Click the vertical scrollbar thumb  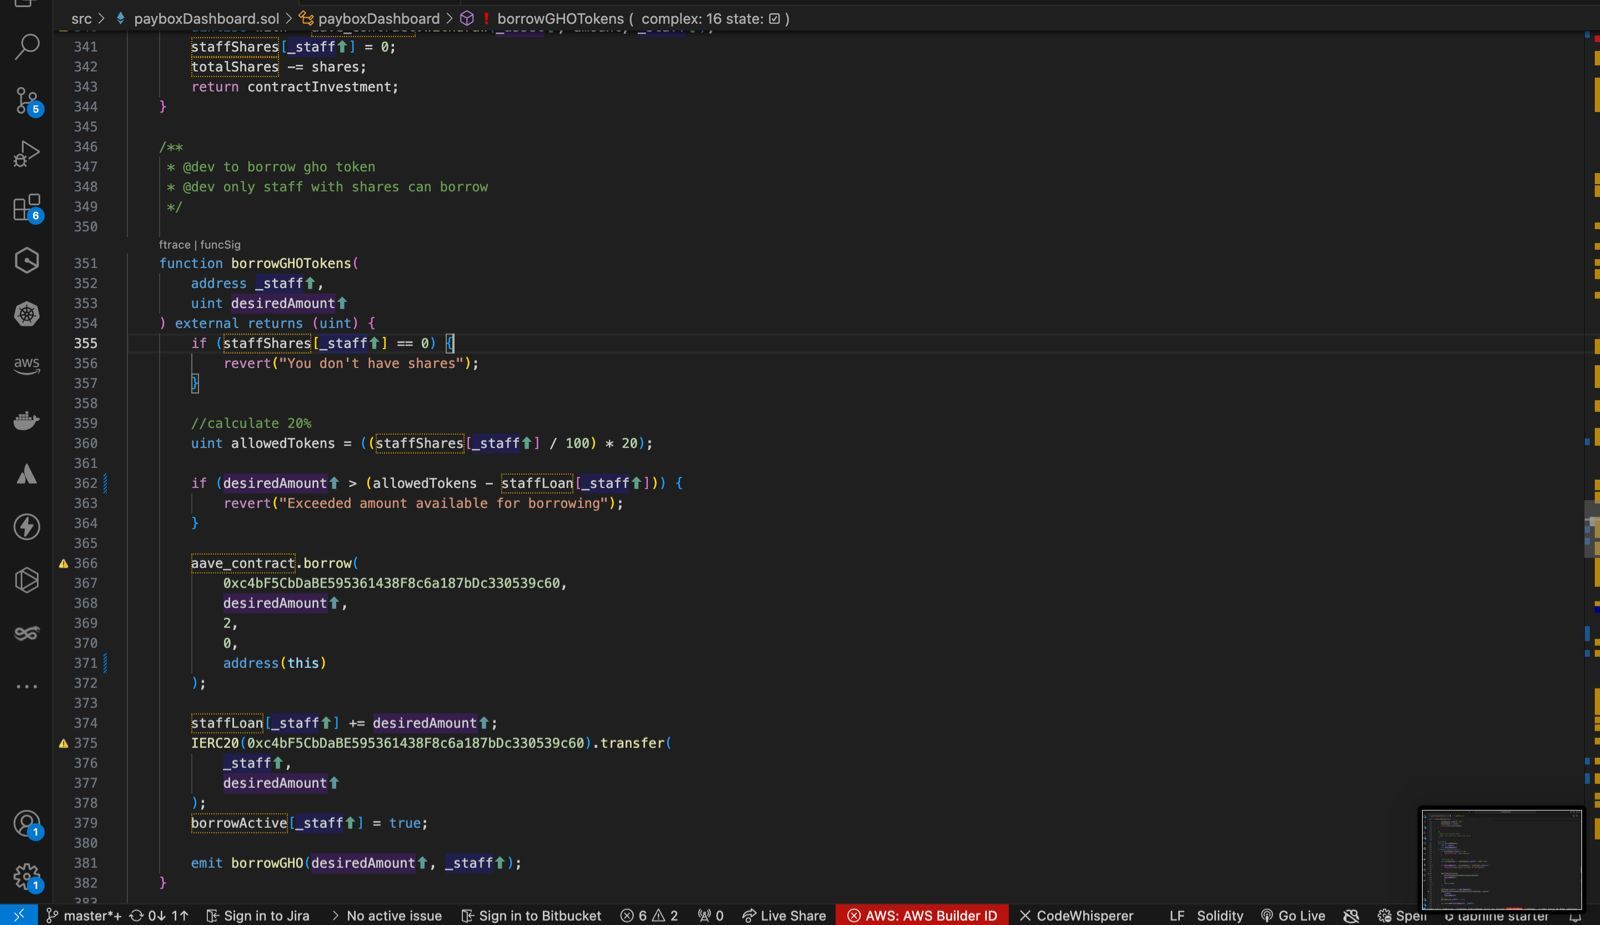[1592, 529]
